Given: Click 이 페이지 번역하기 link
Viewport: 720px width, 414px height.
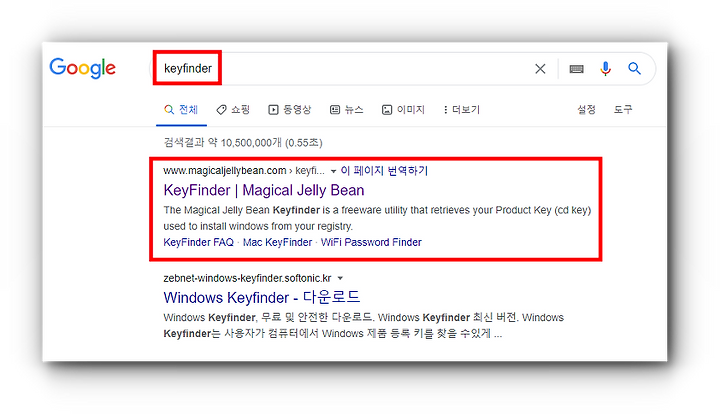Looking at the screenshot, I should pos(384,171).
